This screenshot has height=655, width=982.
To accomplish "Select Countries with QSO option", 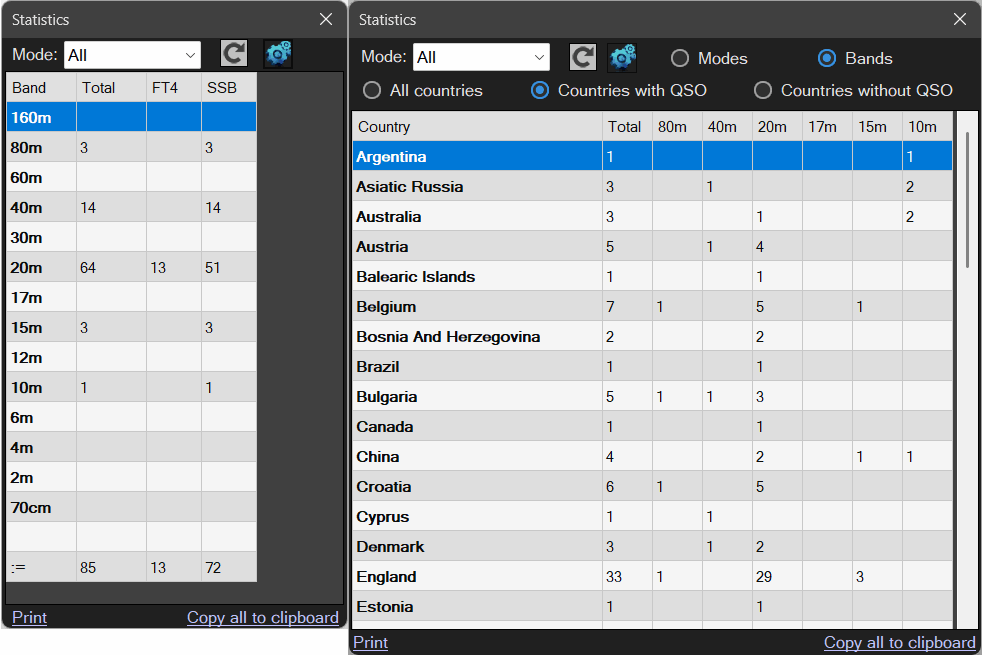I will coord(540,90).
